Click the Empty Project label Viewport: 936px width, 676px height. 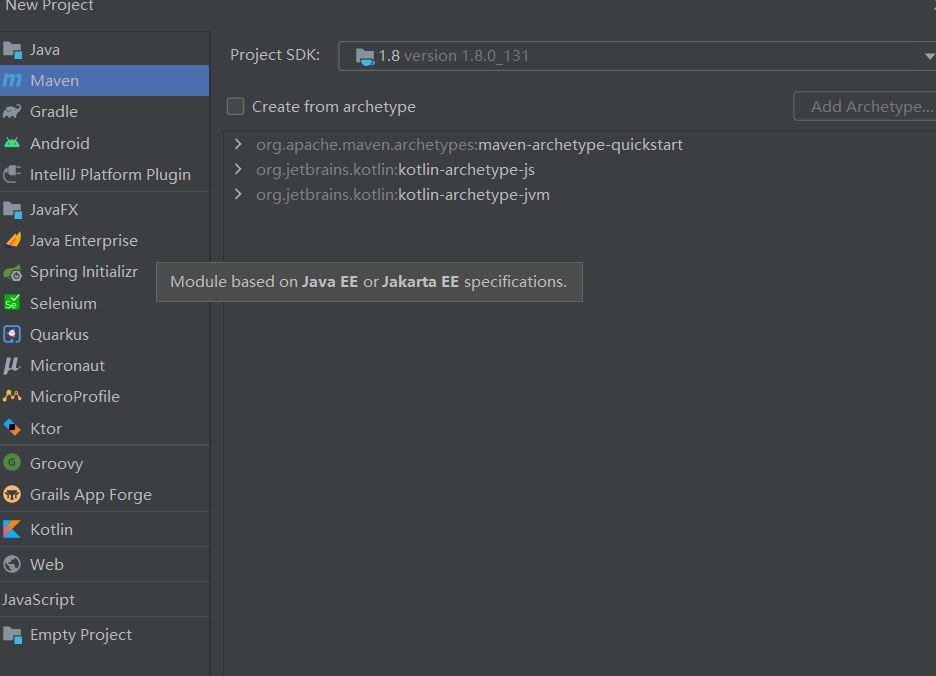[x=81, y=635]
